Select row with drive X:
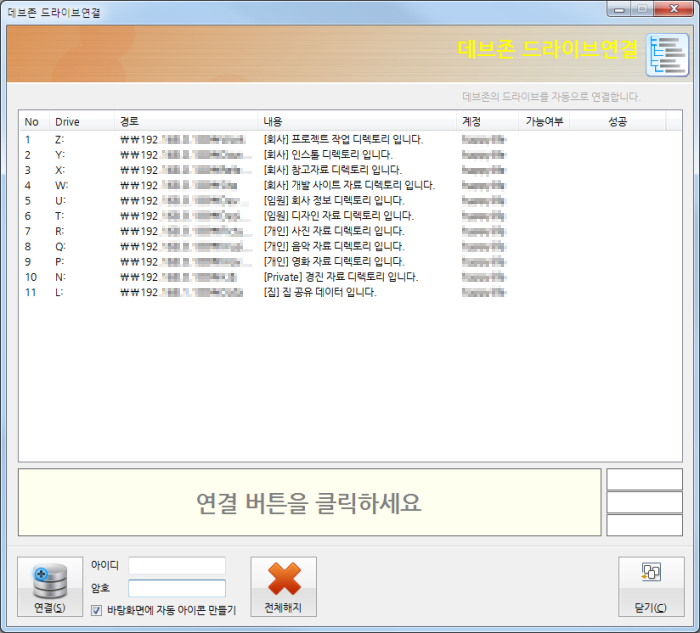The height and width of the screenshot is (633, 700). pyautogui.click(x=350, y=170)
